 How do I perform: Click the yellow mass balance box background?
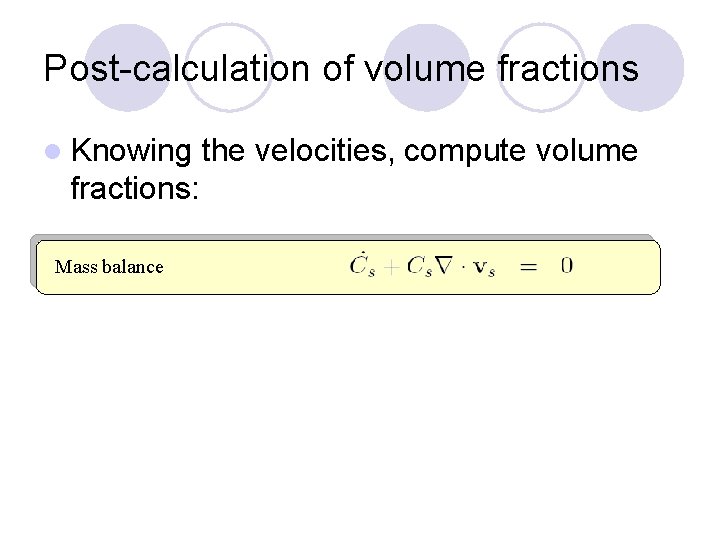click(x=348, y=267)
